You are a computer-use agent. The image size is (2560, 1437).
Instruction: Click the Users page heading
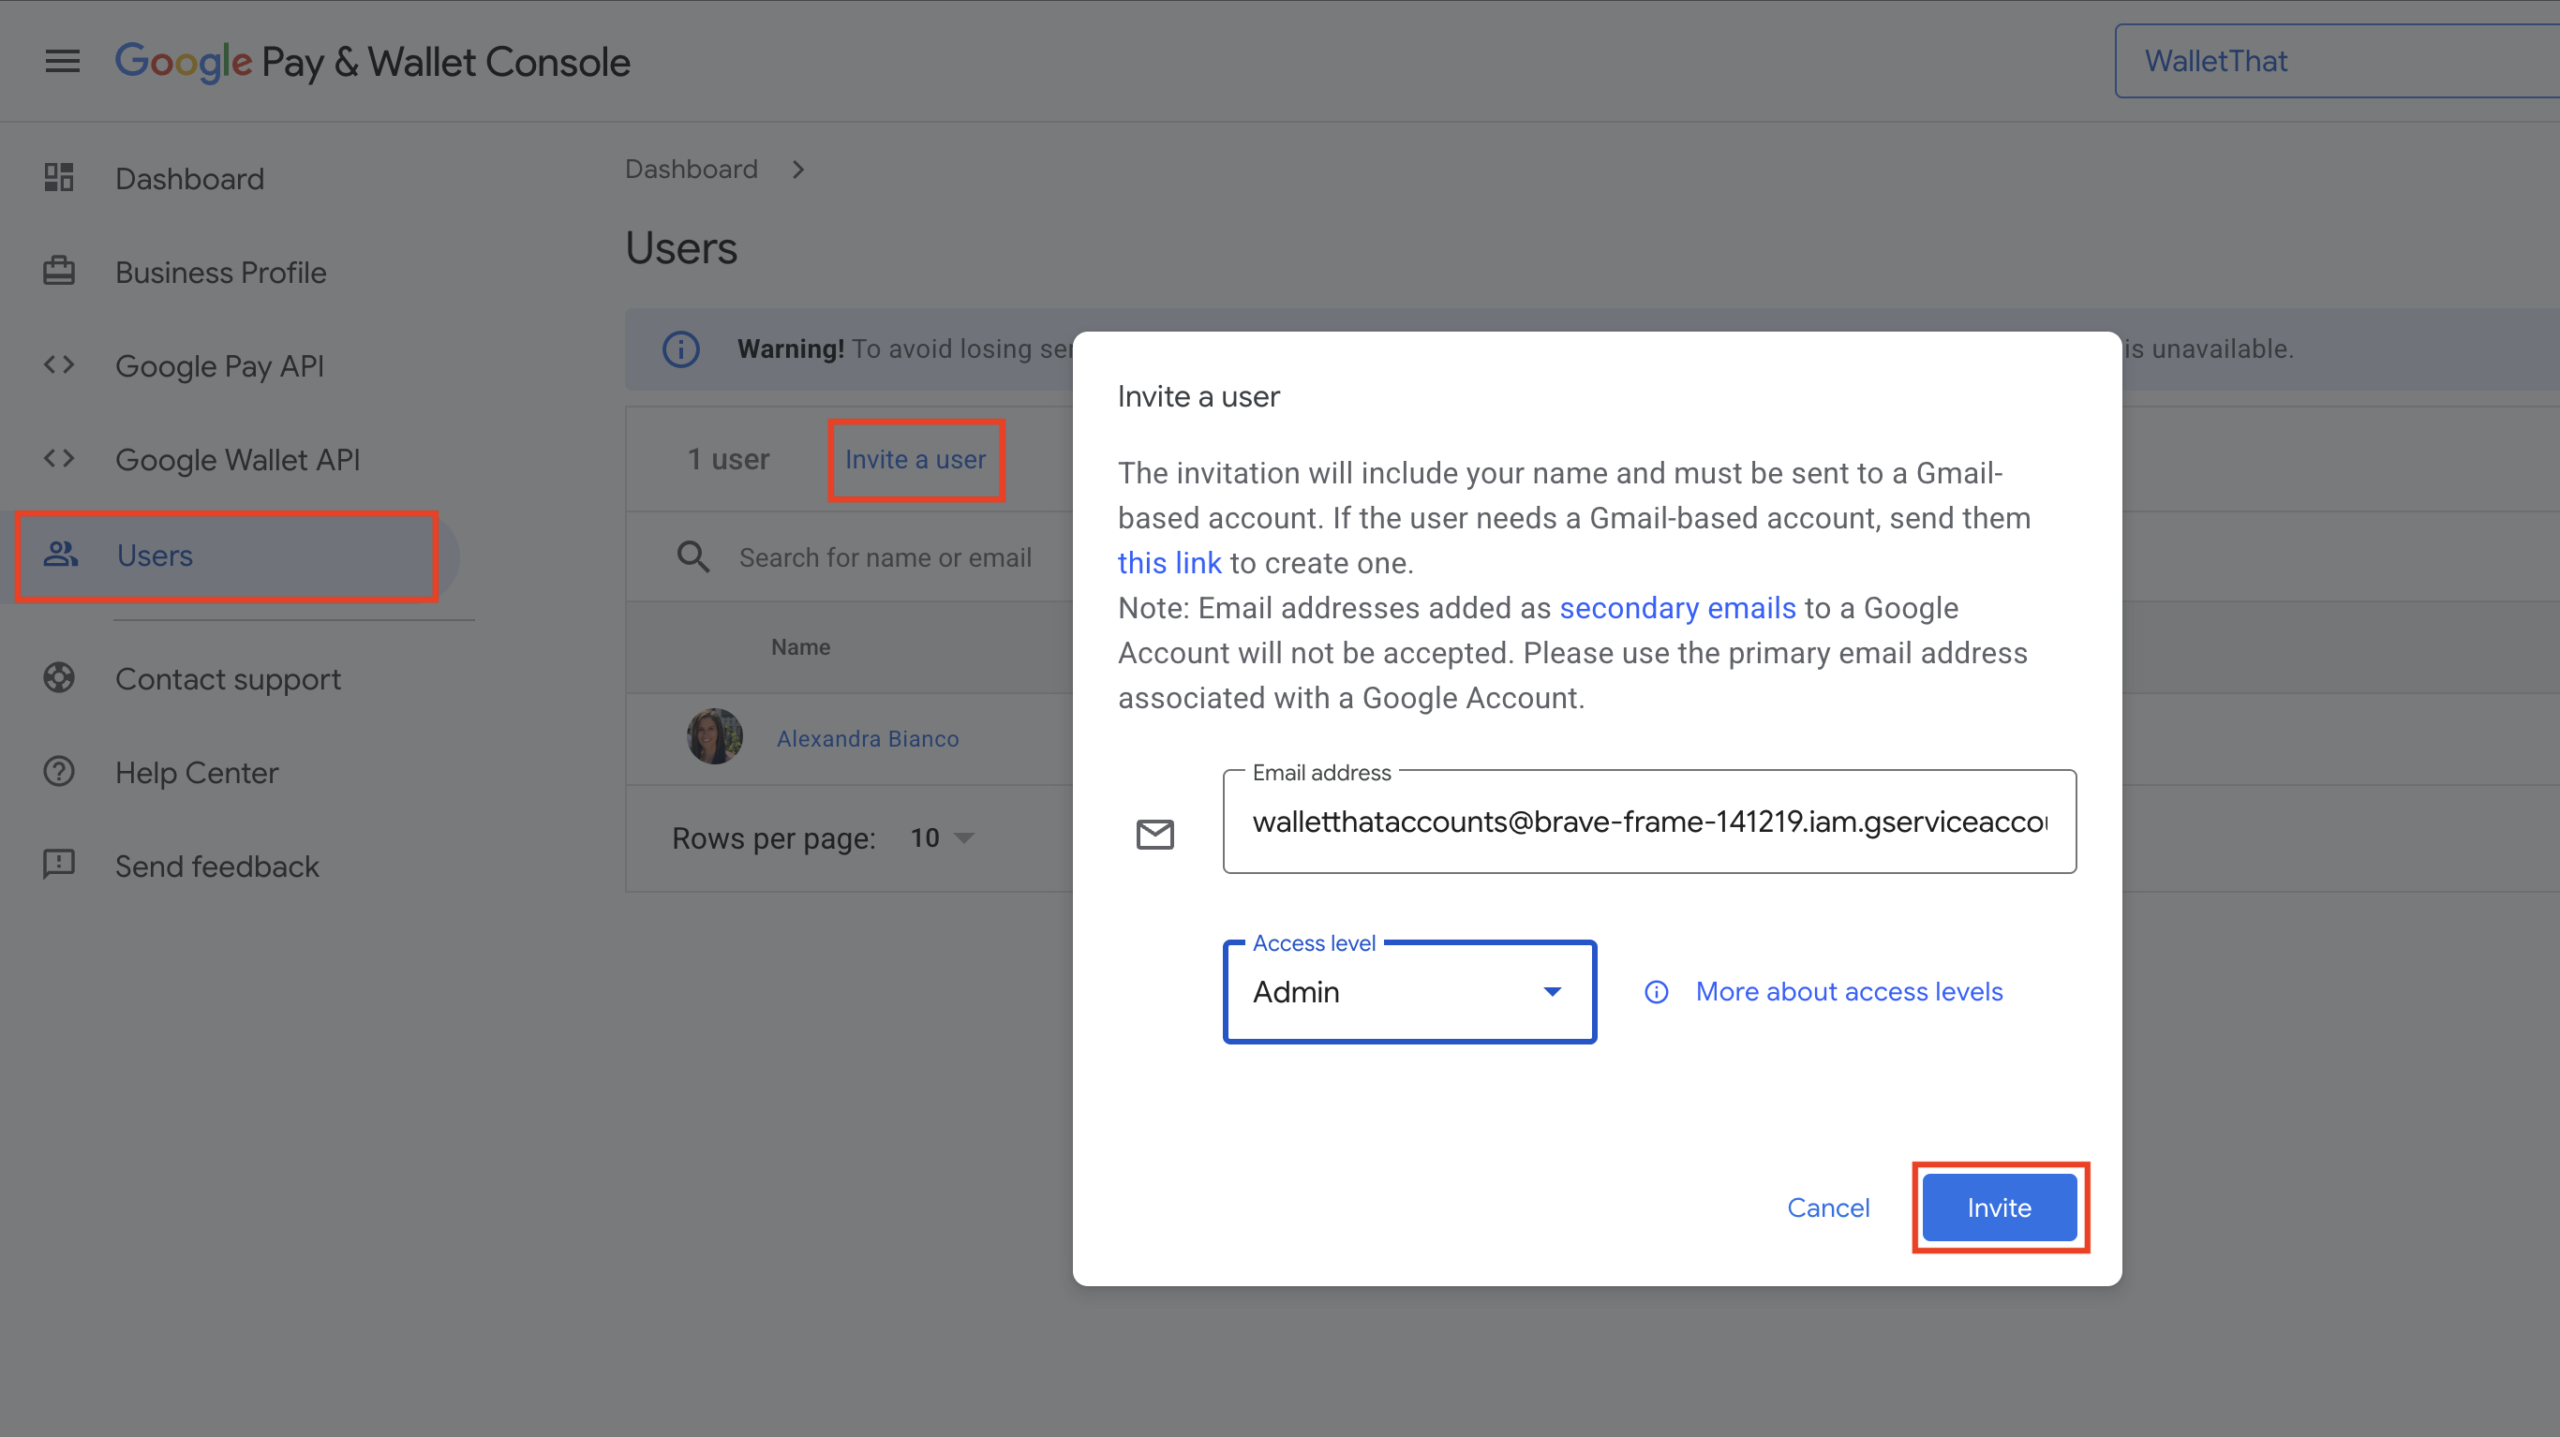click(681, 248)
